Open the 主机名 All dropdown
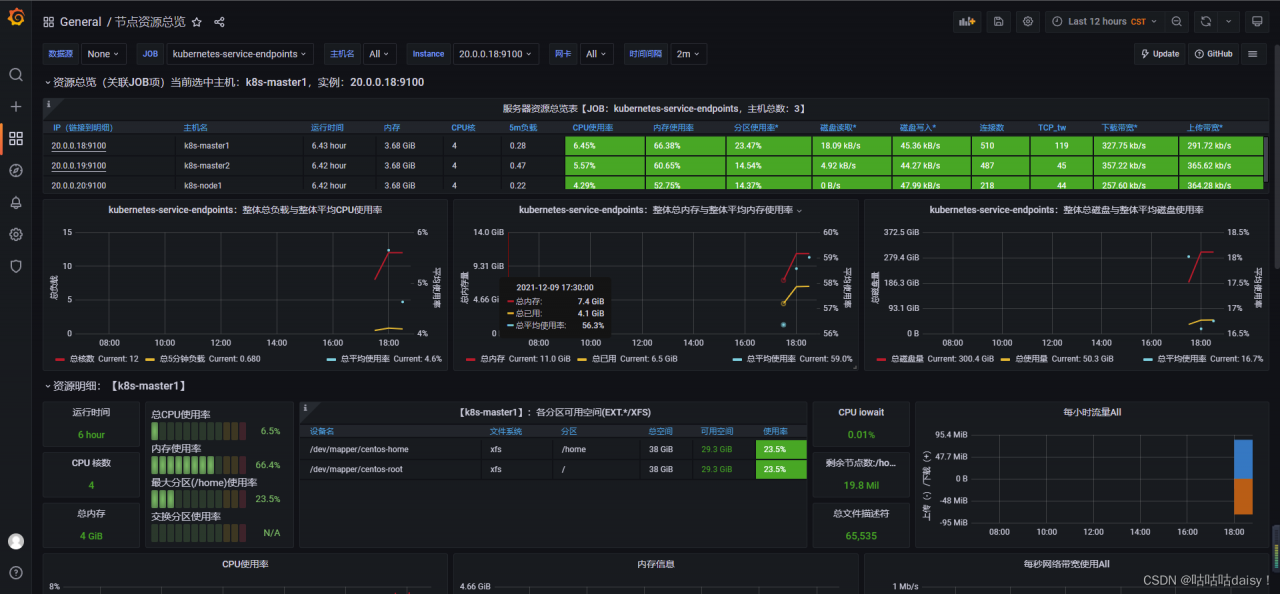The width and height of the screenshot is (1280, 594). tap(380, 54)
